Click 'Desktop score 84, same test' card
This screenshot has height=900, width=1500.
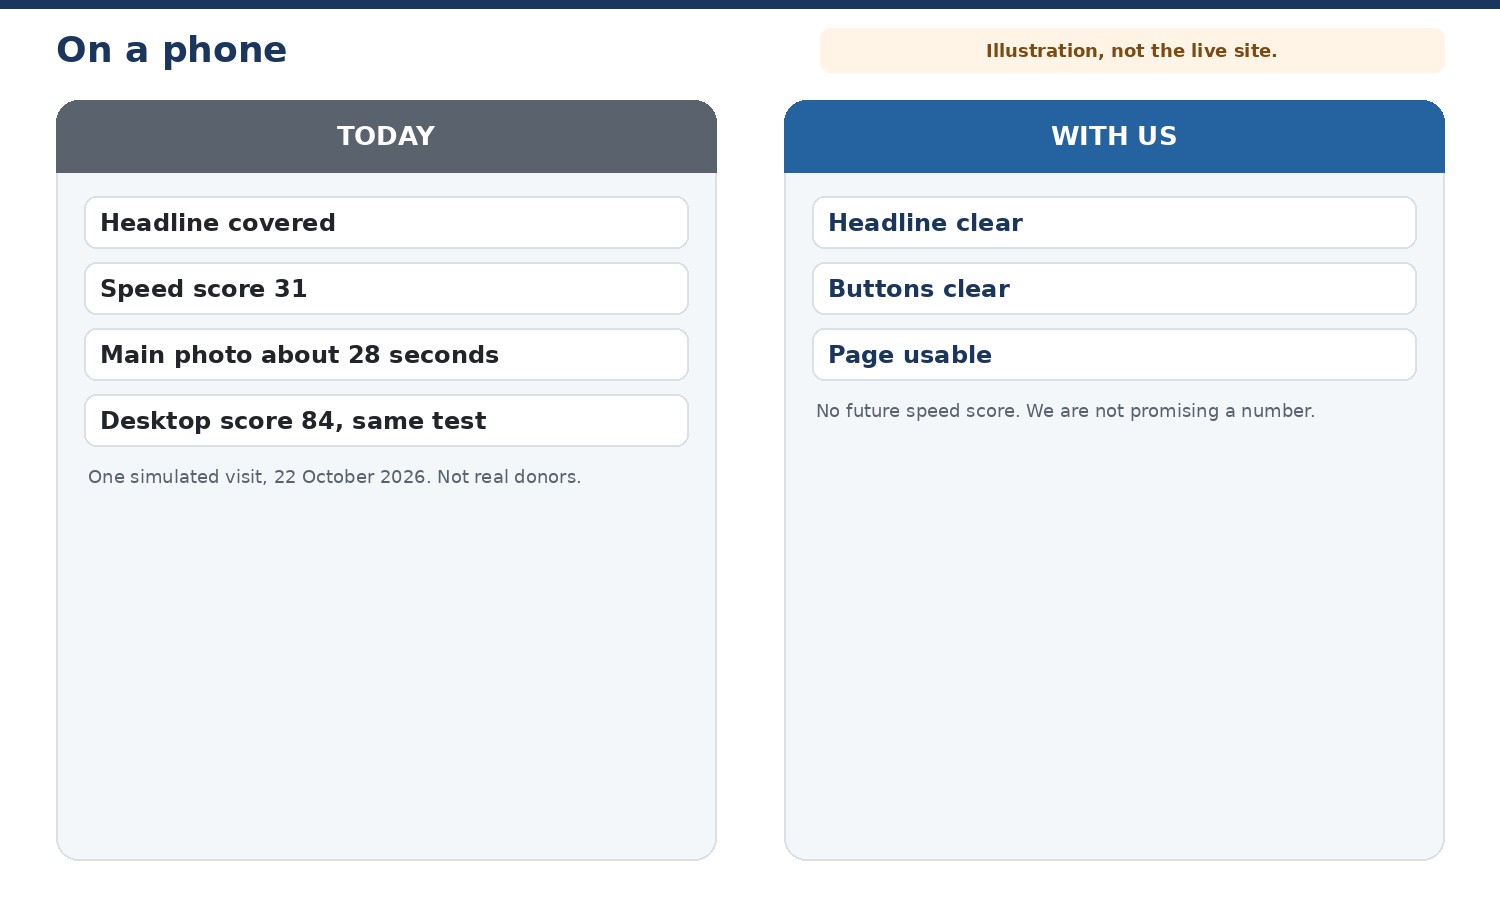(386, 421)
